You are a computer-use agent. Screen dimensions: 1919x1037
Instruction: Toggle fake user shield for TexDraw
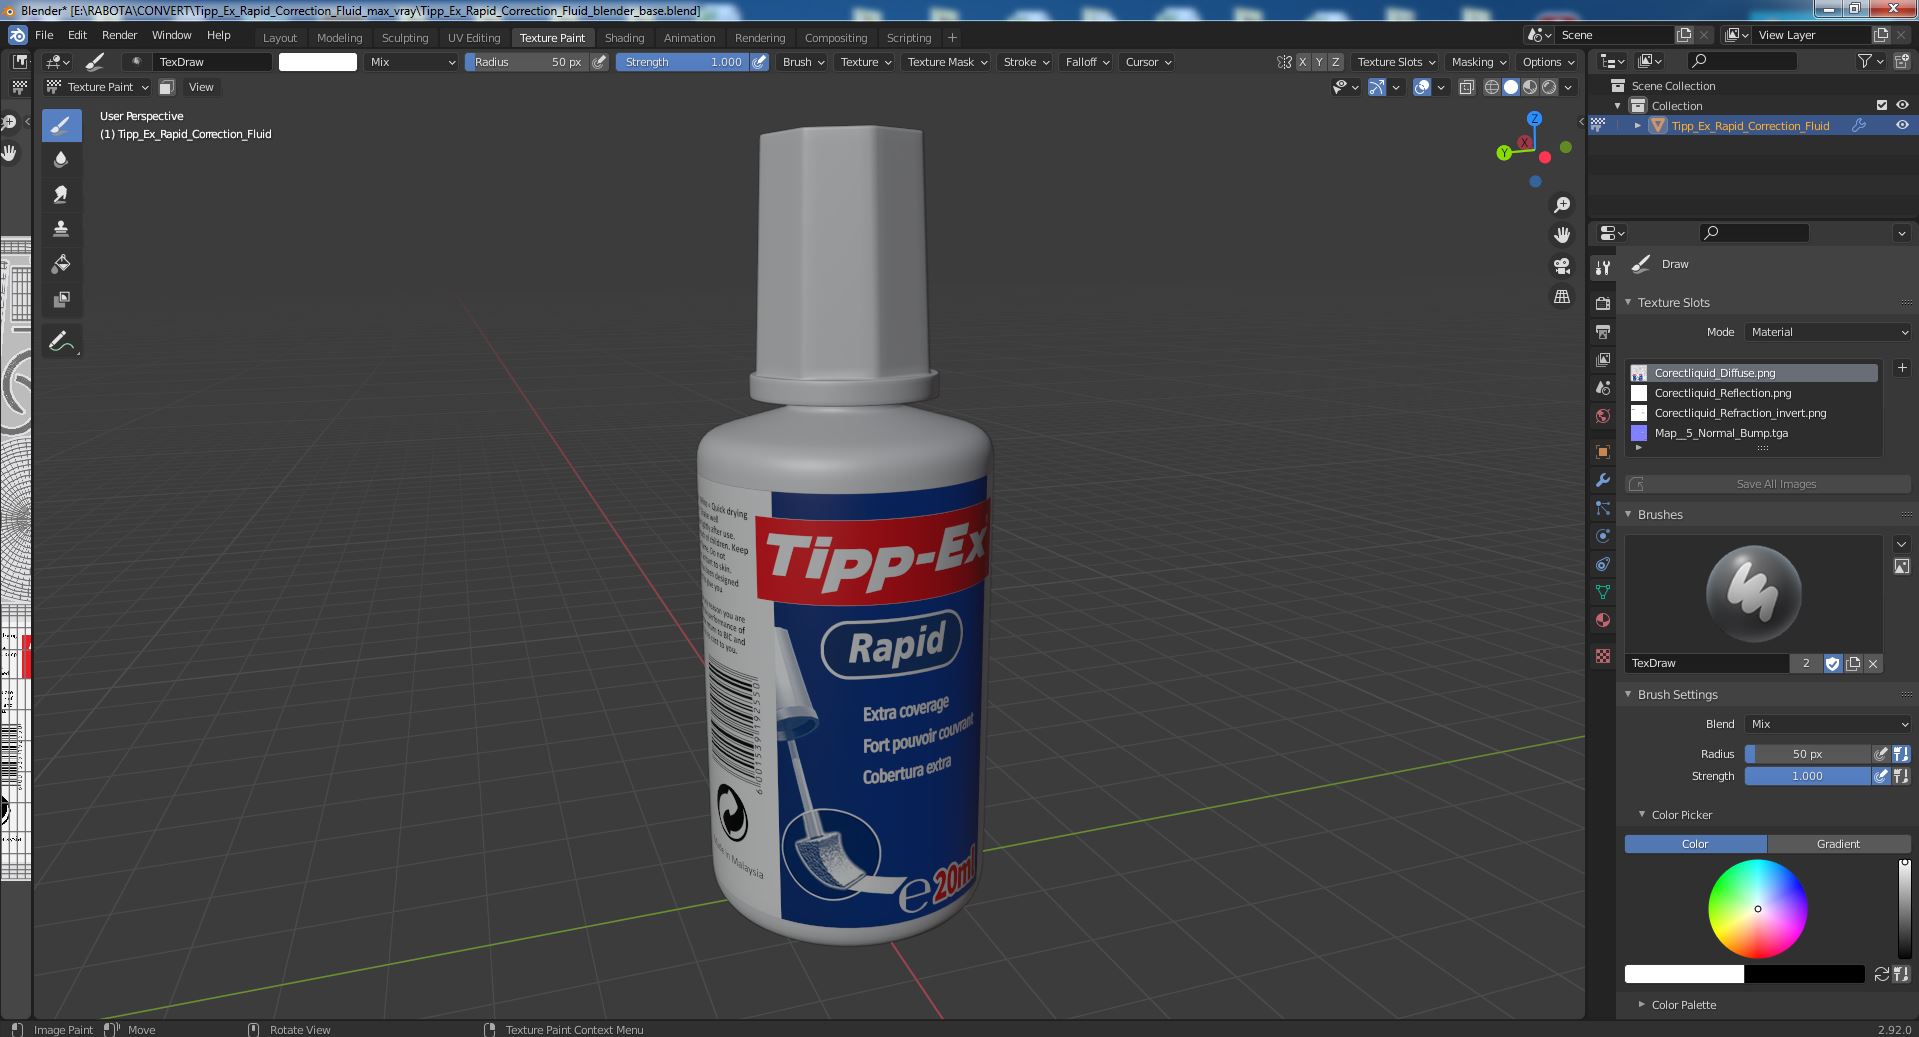point(1832,663)
